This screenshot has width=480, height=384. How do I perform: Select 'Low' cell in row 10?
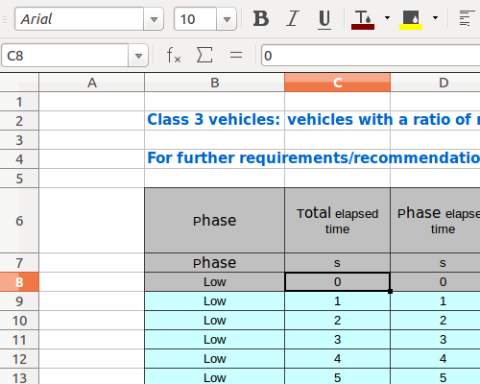coord(215,321)
